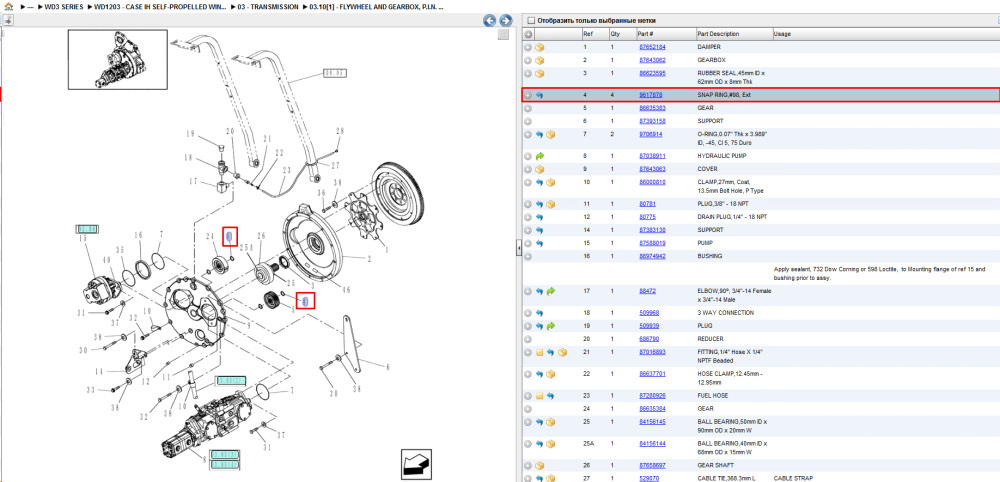Click the box icon in the O-RING row
This screenshot has height=482, width=1000.
(x=550, y=135)
